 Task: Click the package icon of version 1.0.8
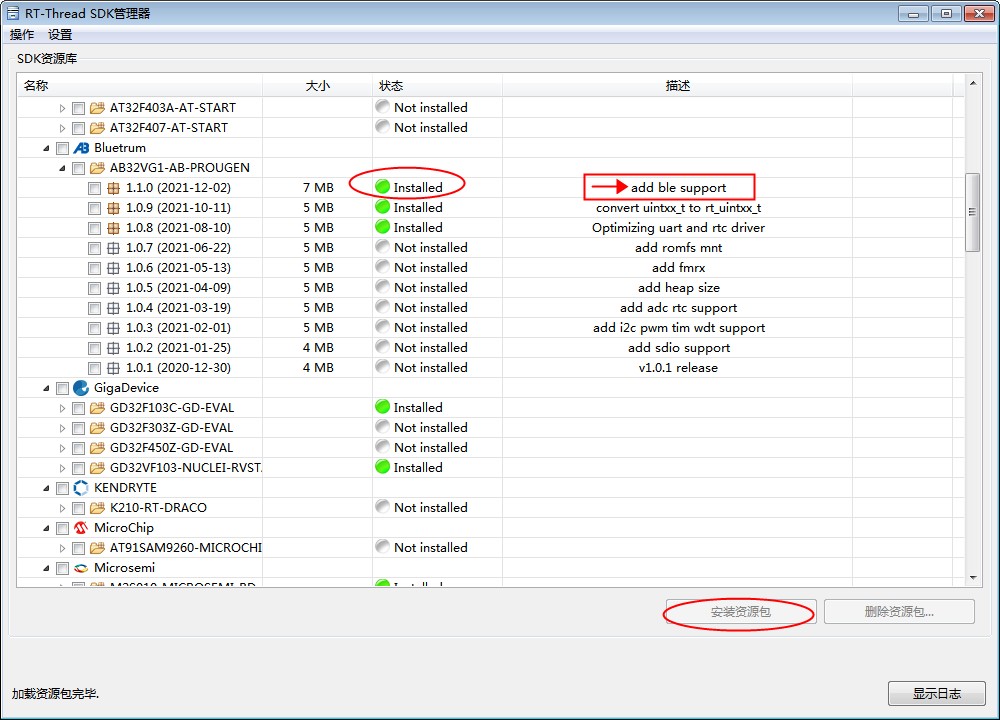pyautogui.click(x=113, y=228)
